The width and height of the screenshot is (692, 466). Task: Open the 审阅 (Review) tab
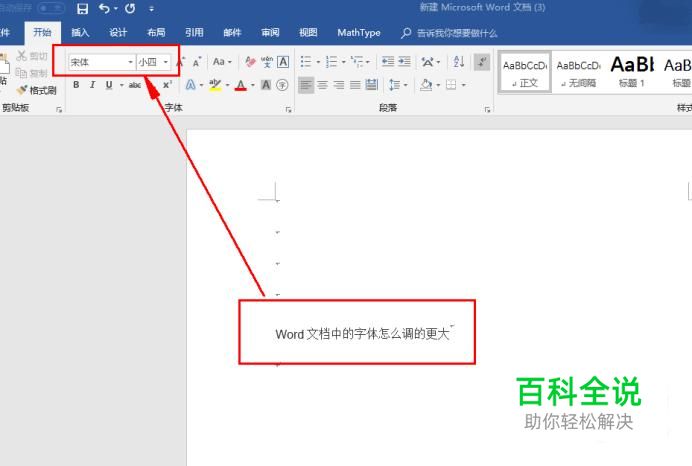[x=270, y=32]
